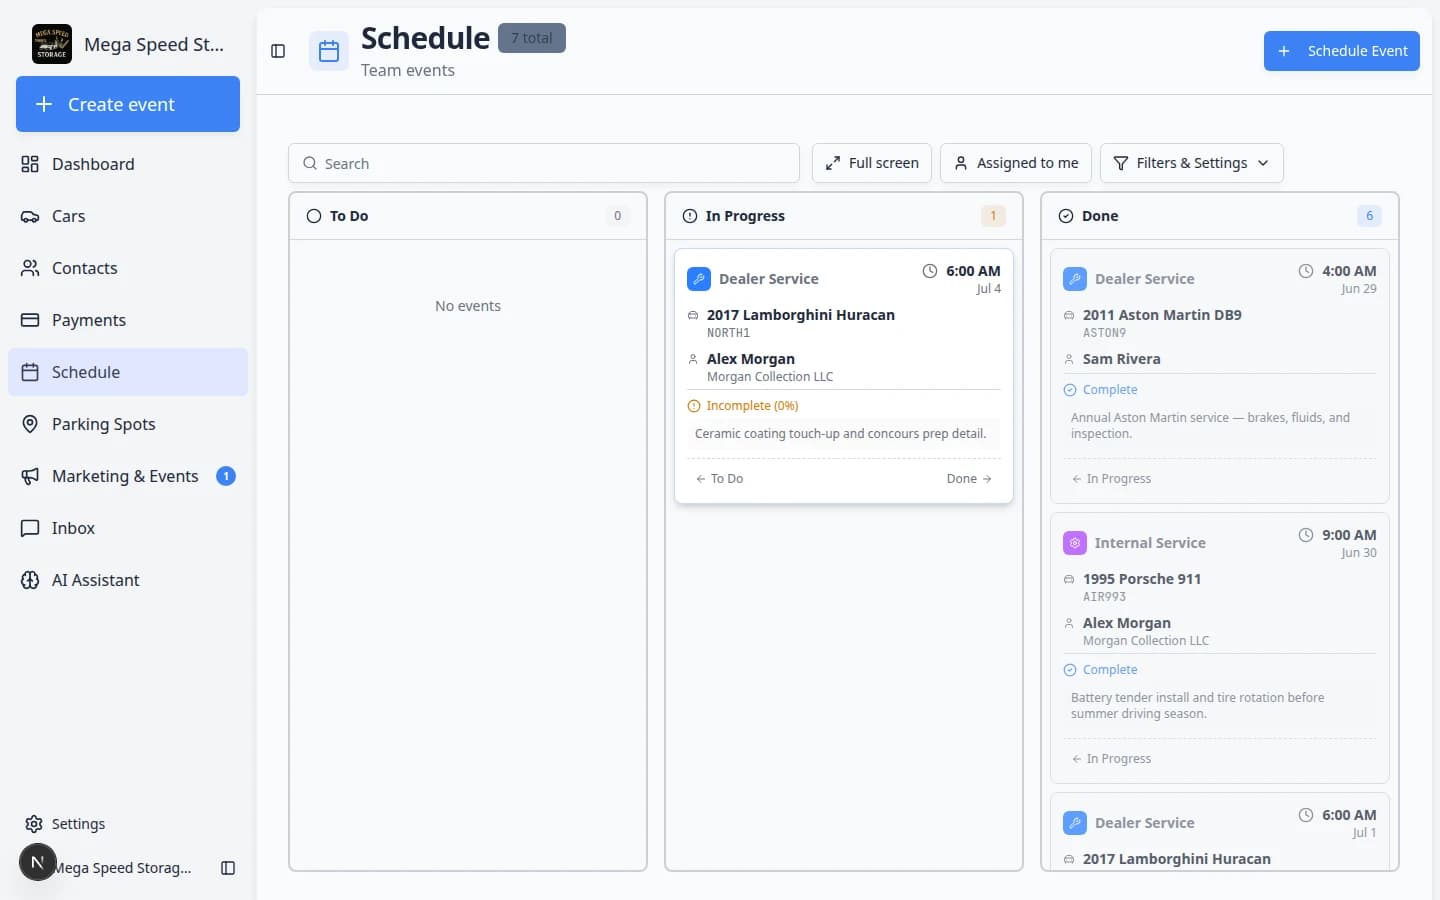Open Contacts in sidebar
Screen dimensions: 1440x900
[128, 268]
